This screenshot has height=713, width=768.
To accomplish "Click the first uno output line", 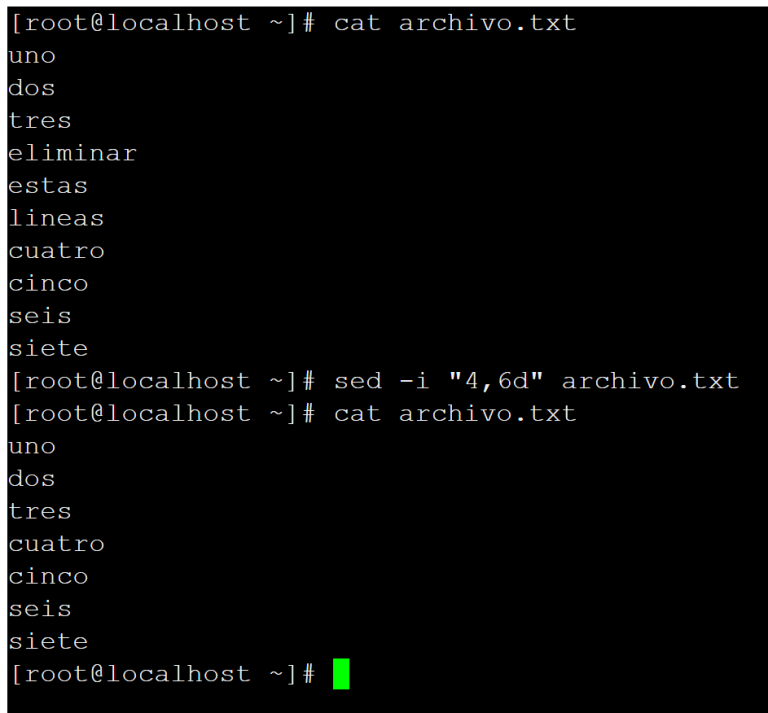I will [32, 56].
